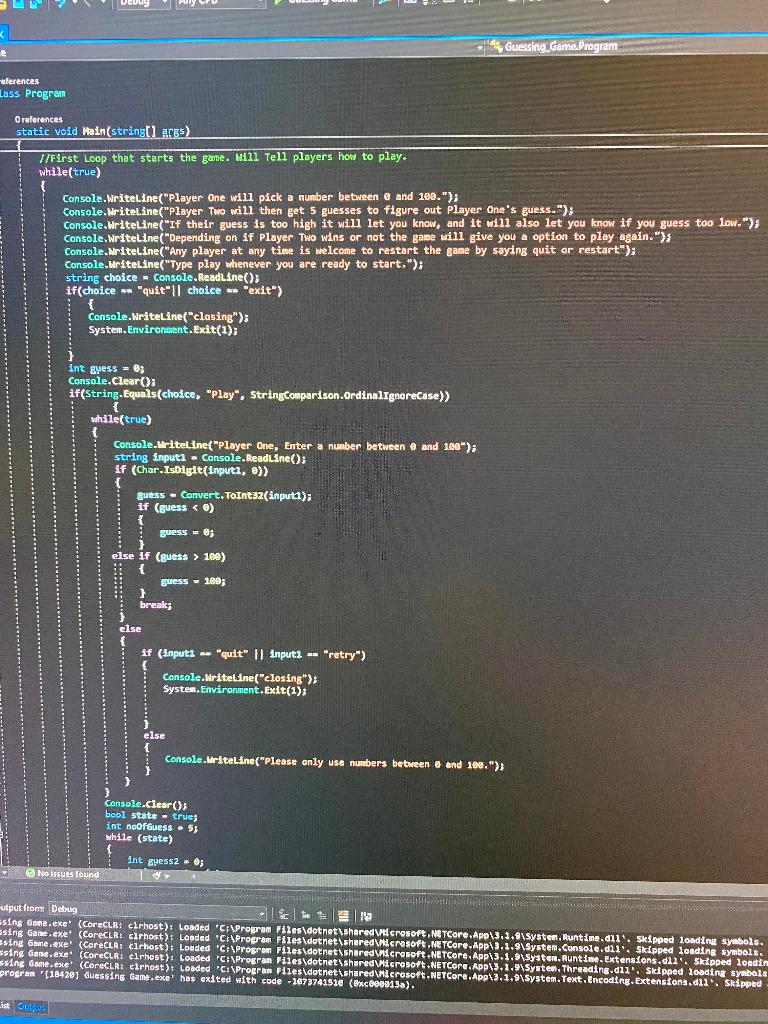Click the line 'if(choice == "quit"|| choice == "exit")'
This screenshot has width=768, height=1024.
174,291
